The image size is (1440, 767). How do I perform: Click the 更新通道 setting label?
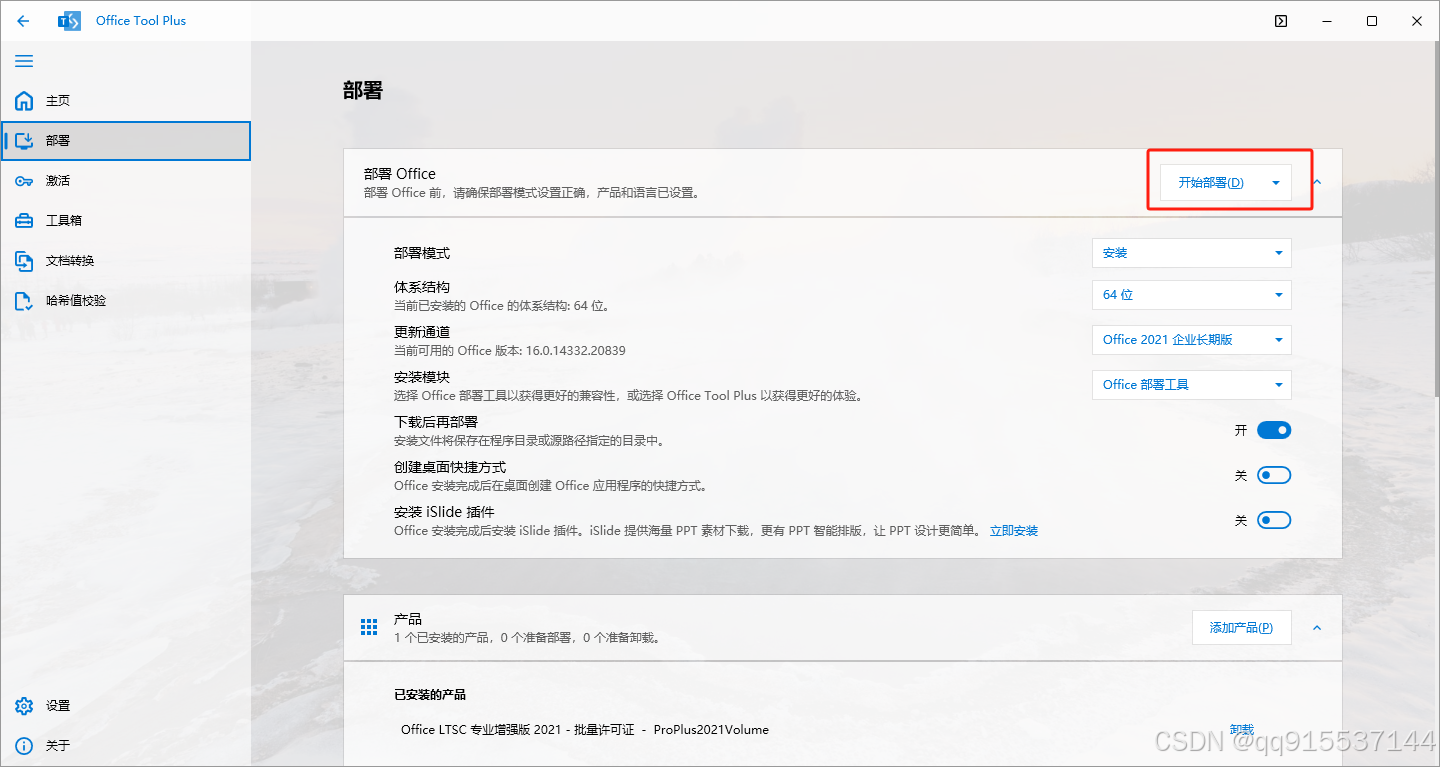click(422, 332)
